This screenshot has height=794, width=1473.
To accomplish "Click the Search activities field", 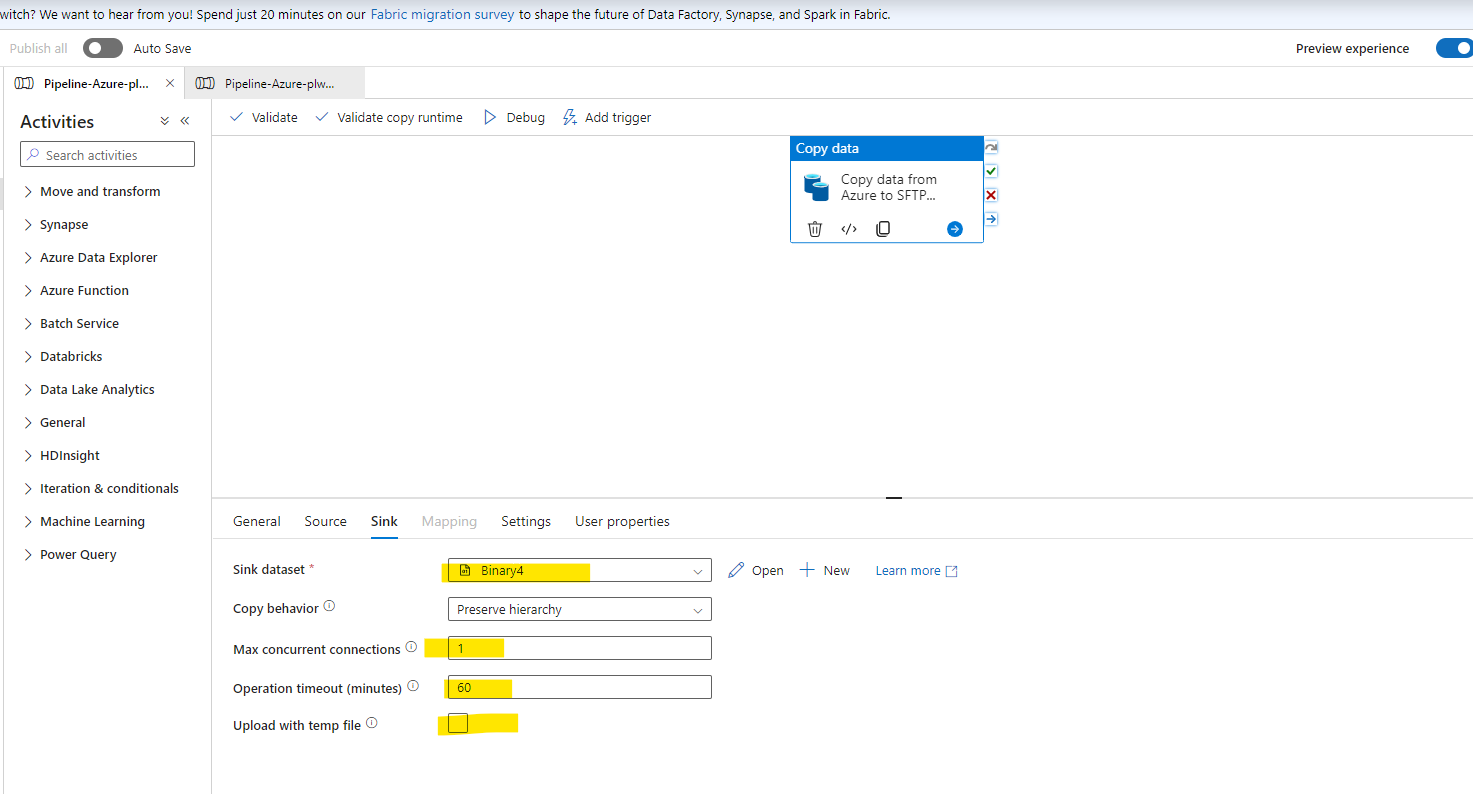I will tap(107, 154).
